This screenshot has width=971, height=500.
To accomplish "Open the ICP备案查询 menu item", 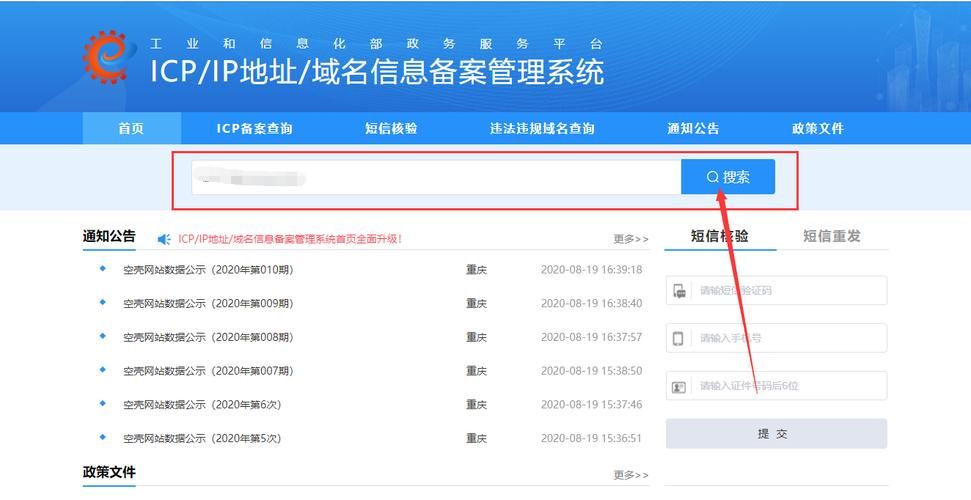I will tap(255, 128).
